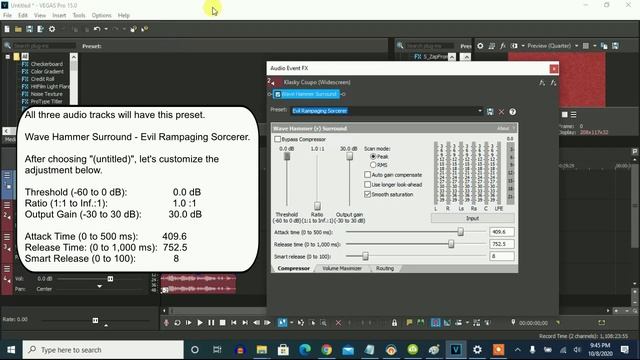
Task: Open overlays dropdown arrow in preview
Action: click(595, 46)
